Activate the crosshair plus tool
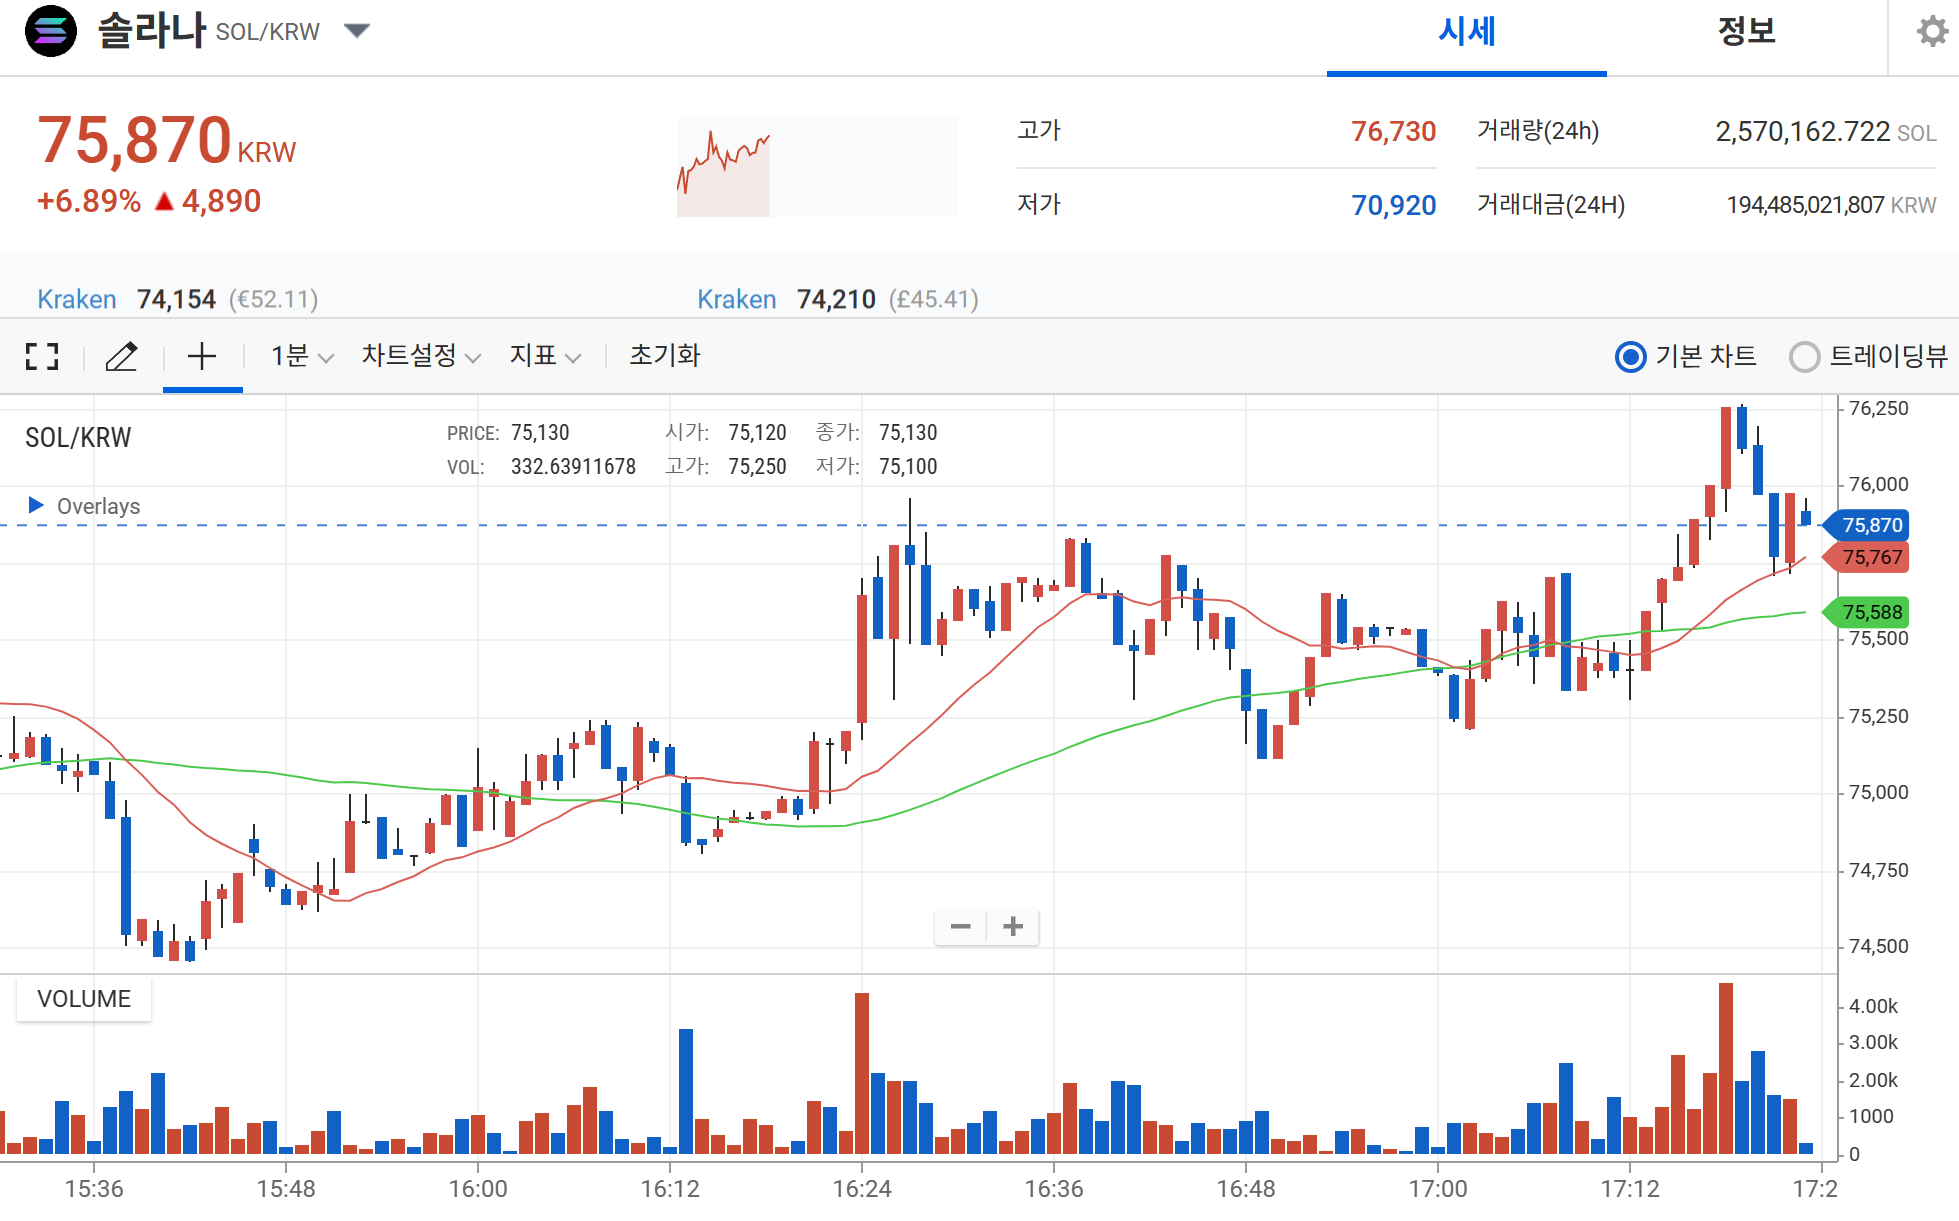Screen dimensions: 1959x1221 [202, 356]
